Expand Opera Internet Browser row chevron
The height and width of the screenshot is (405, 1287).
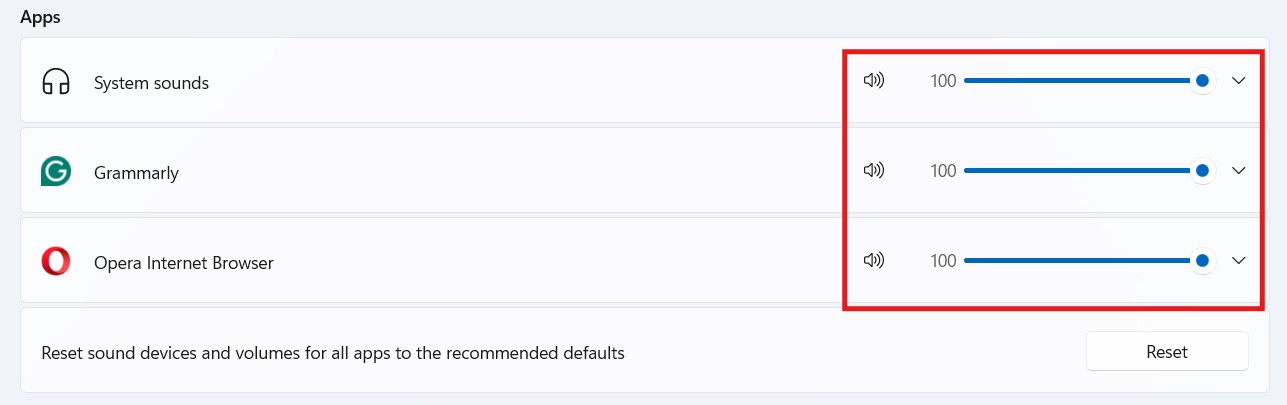pos(1238,261)
